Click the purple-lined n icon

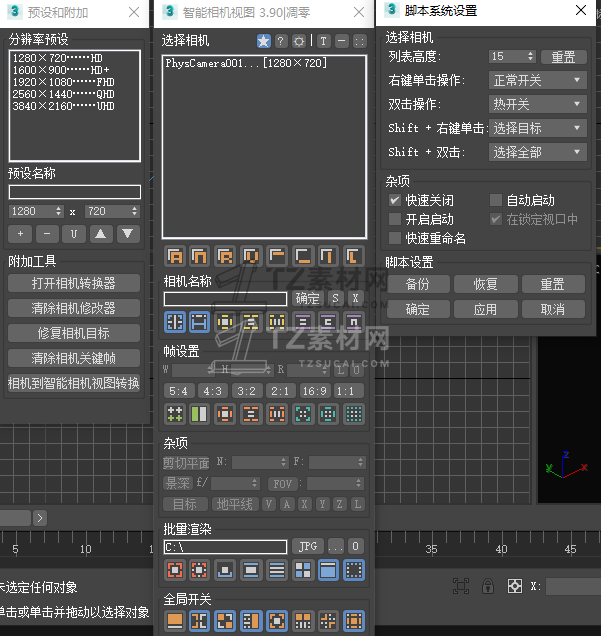[x=353, y=322]
